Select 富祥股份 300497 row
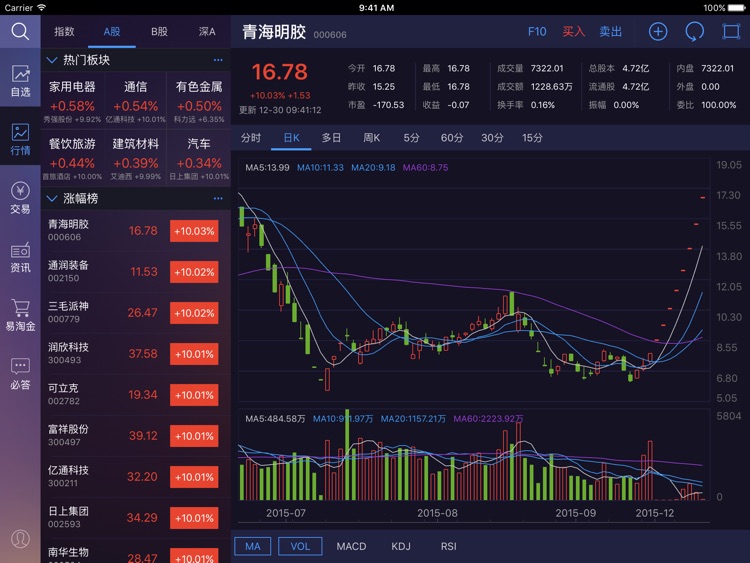This screenshot has width=750, height=563. (136, 436)
